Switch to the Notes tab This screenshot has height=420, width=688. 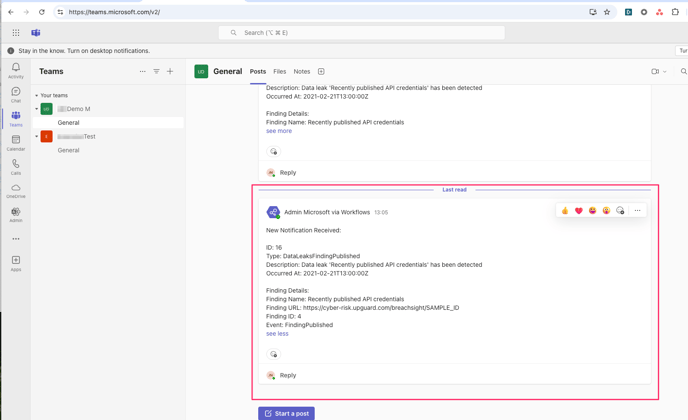point(302,72)
